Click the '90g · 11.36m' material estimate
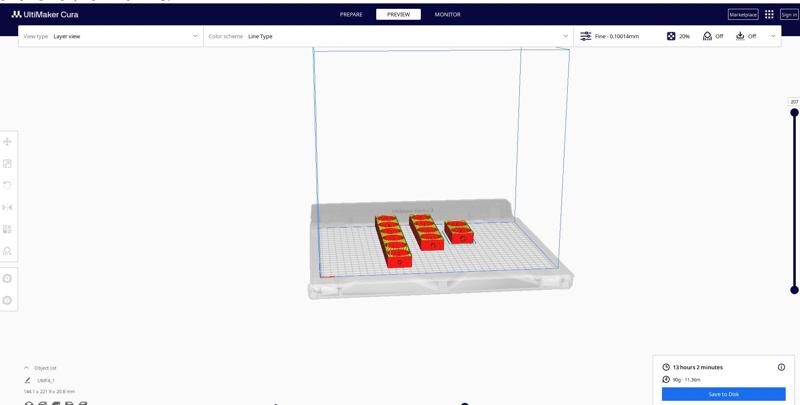This screenshot has height=405, width=800. click(686, 380)
